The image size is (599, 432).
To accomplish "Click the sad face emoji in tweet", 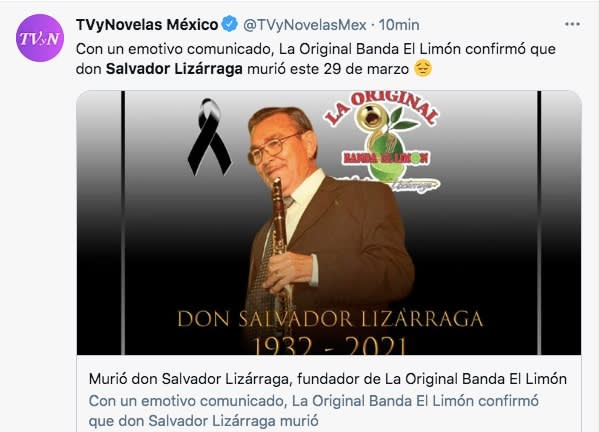I will tap(423, 68).
